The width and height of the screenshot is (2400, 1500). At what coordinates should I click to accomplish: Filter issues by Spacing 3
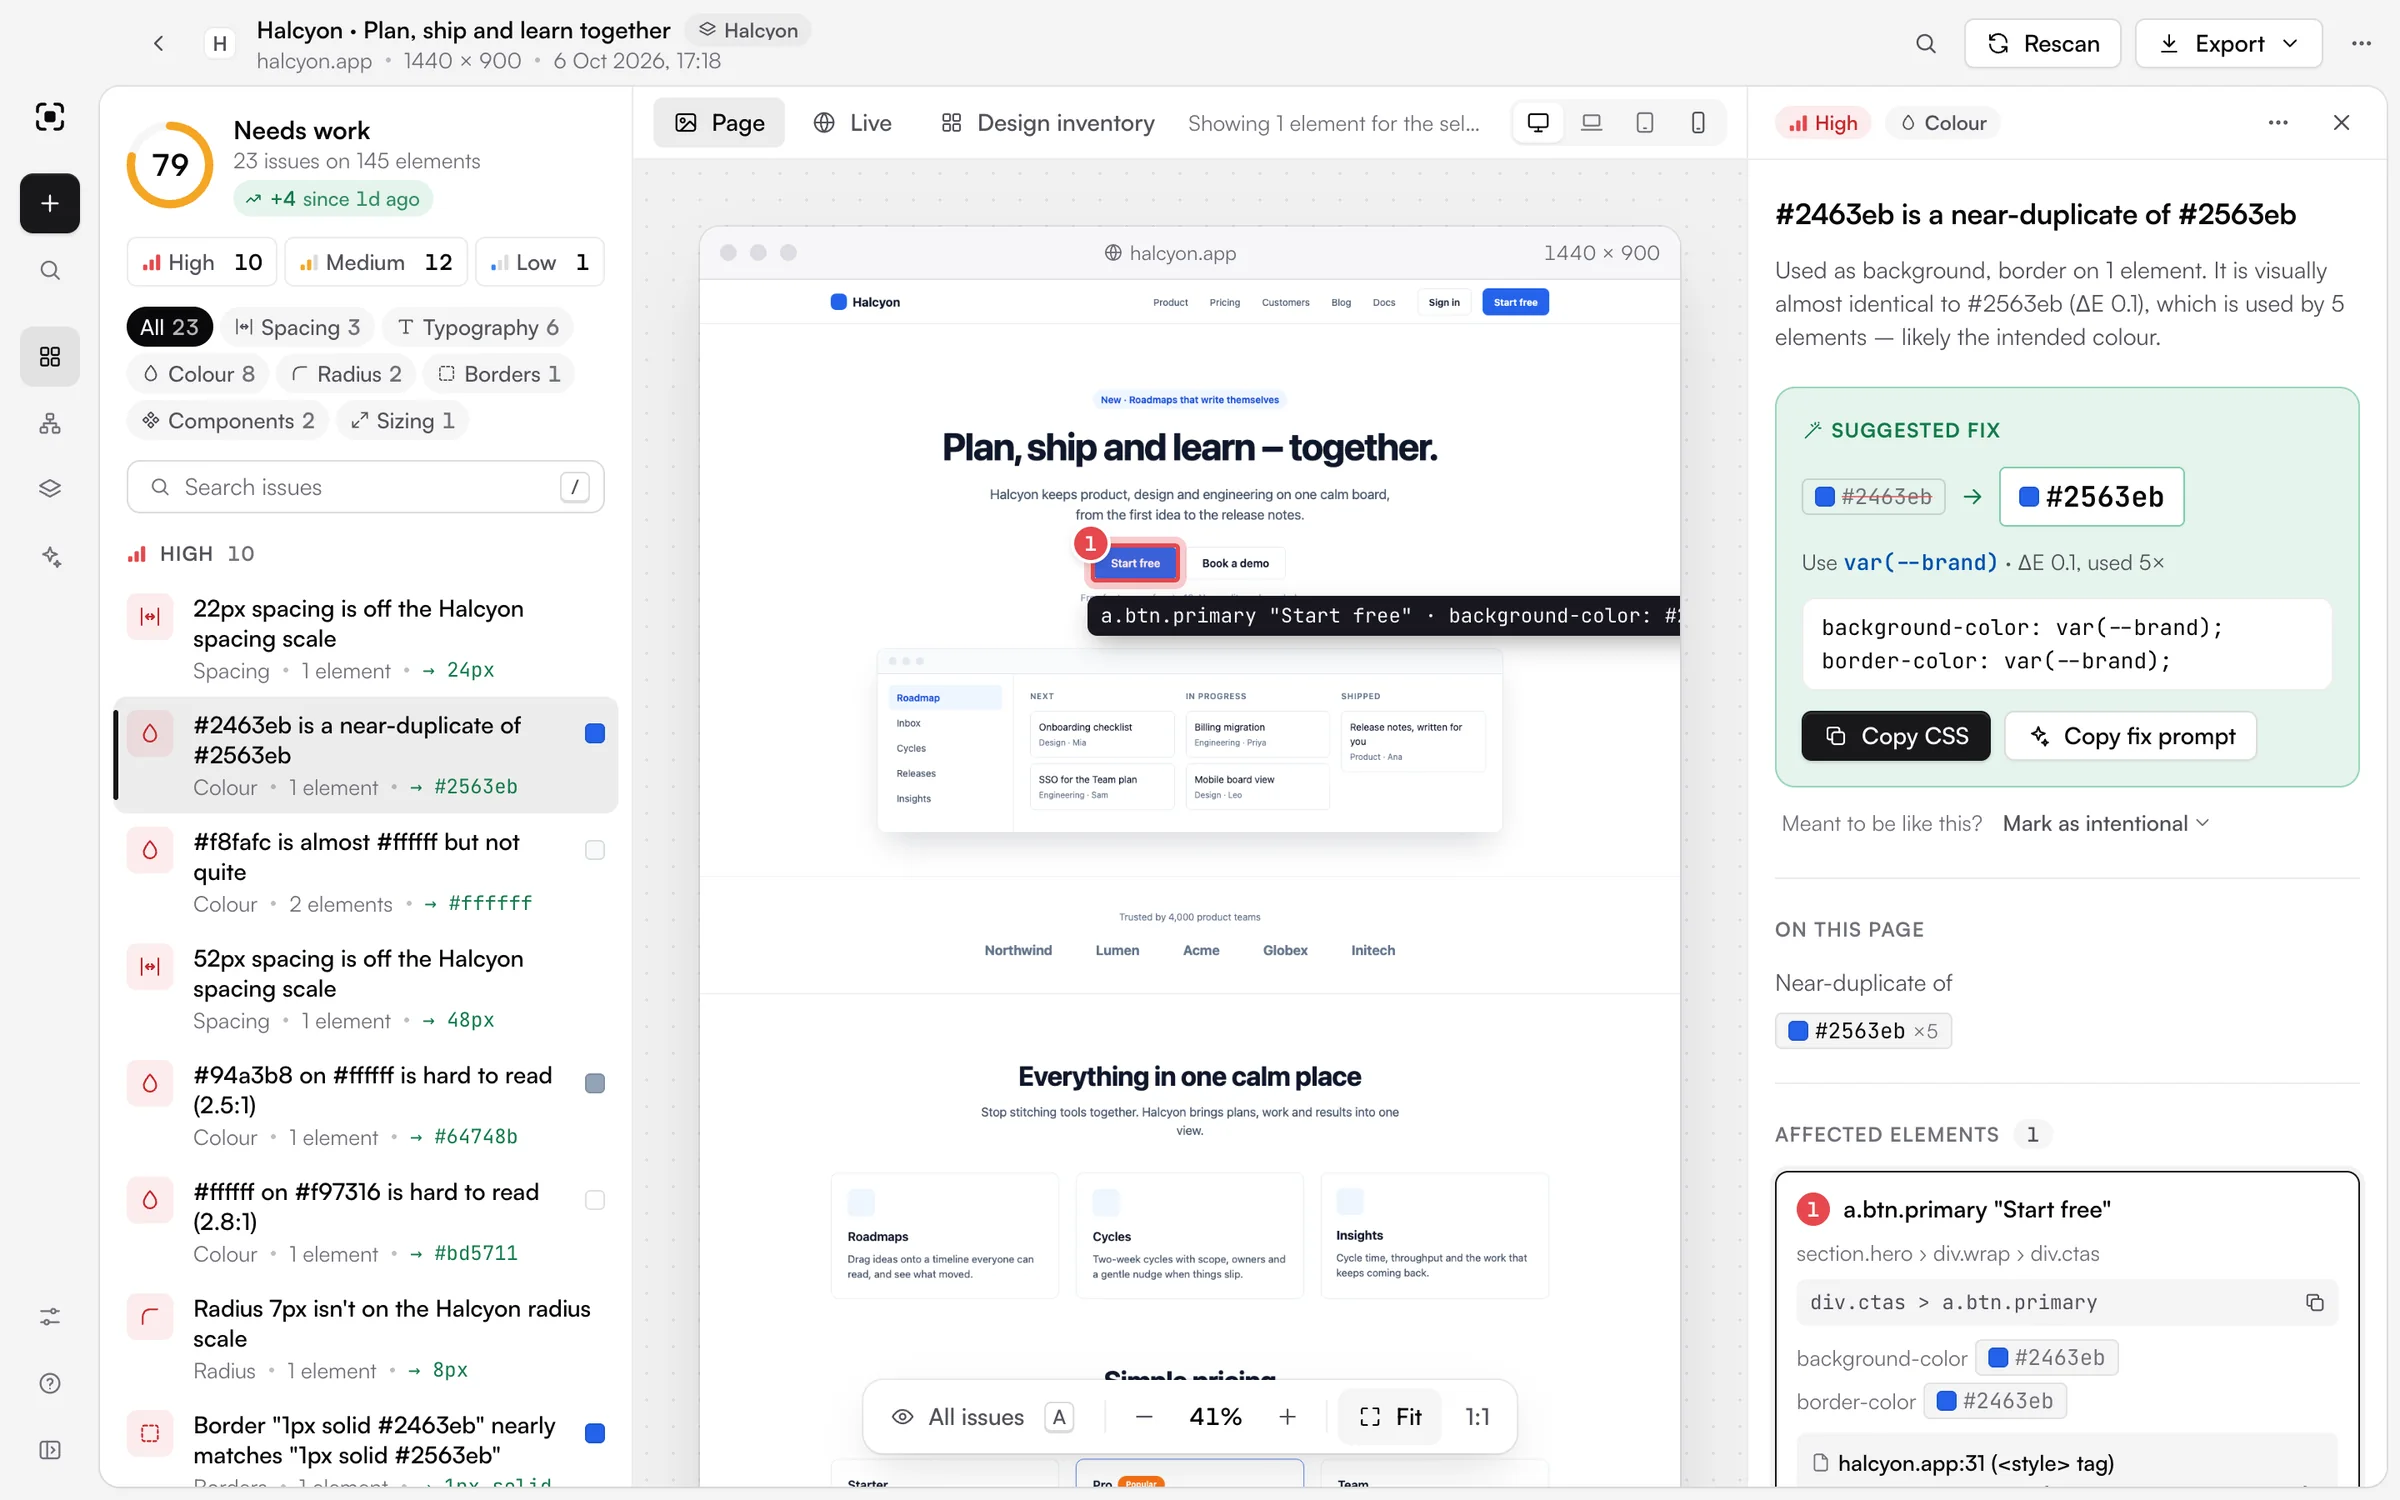click(297, 327)
